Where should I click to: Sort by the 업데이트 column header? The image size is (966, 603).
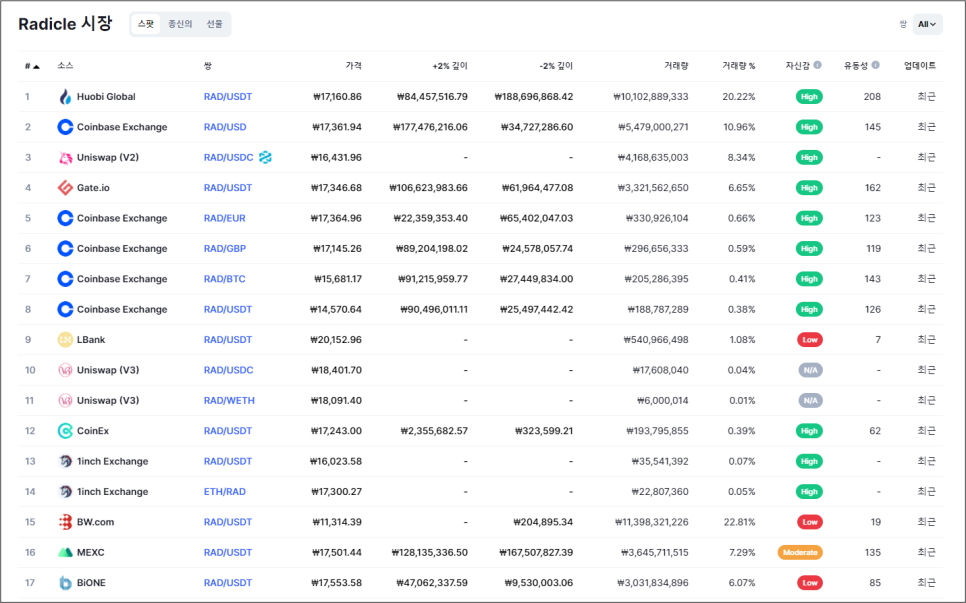pos(920,66)
